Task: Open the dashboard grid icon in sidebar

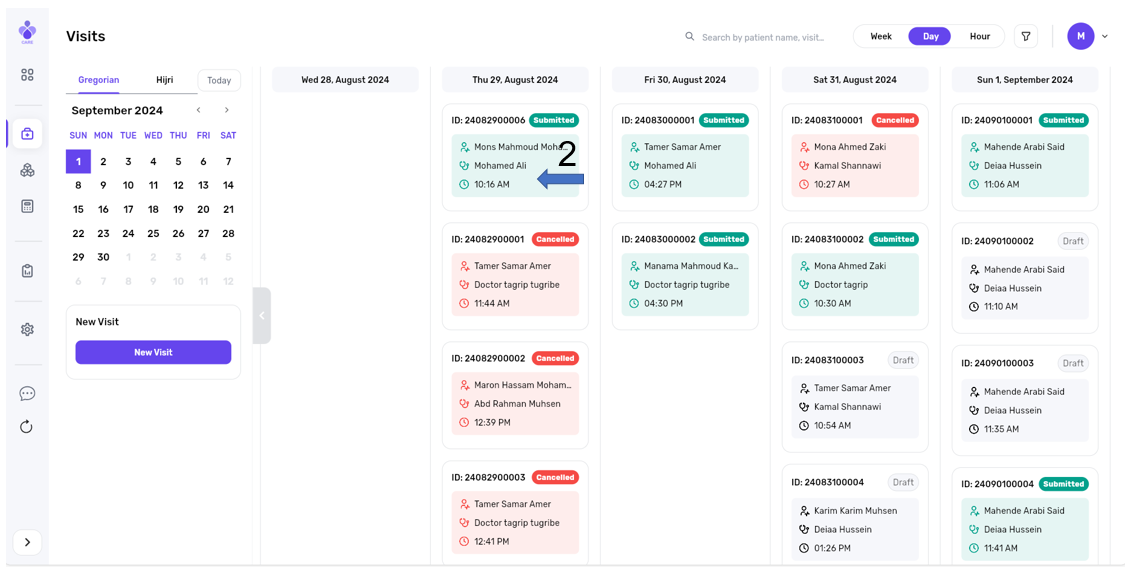Action: (27, 75)
